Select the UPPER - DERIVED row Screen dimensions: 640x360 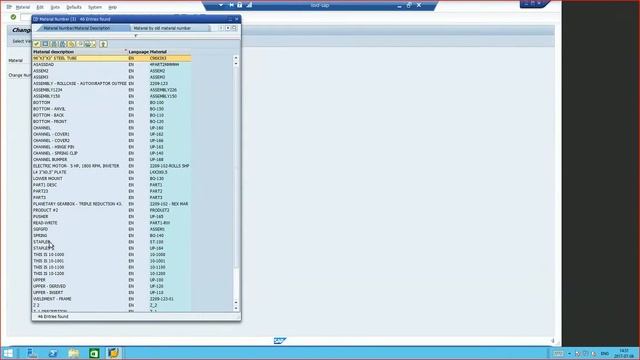coord(112,286)
